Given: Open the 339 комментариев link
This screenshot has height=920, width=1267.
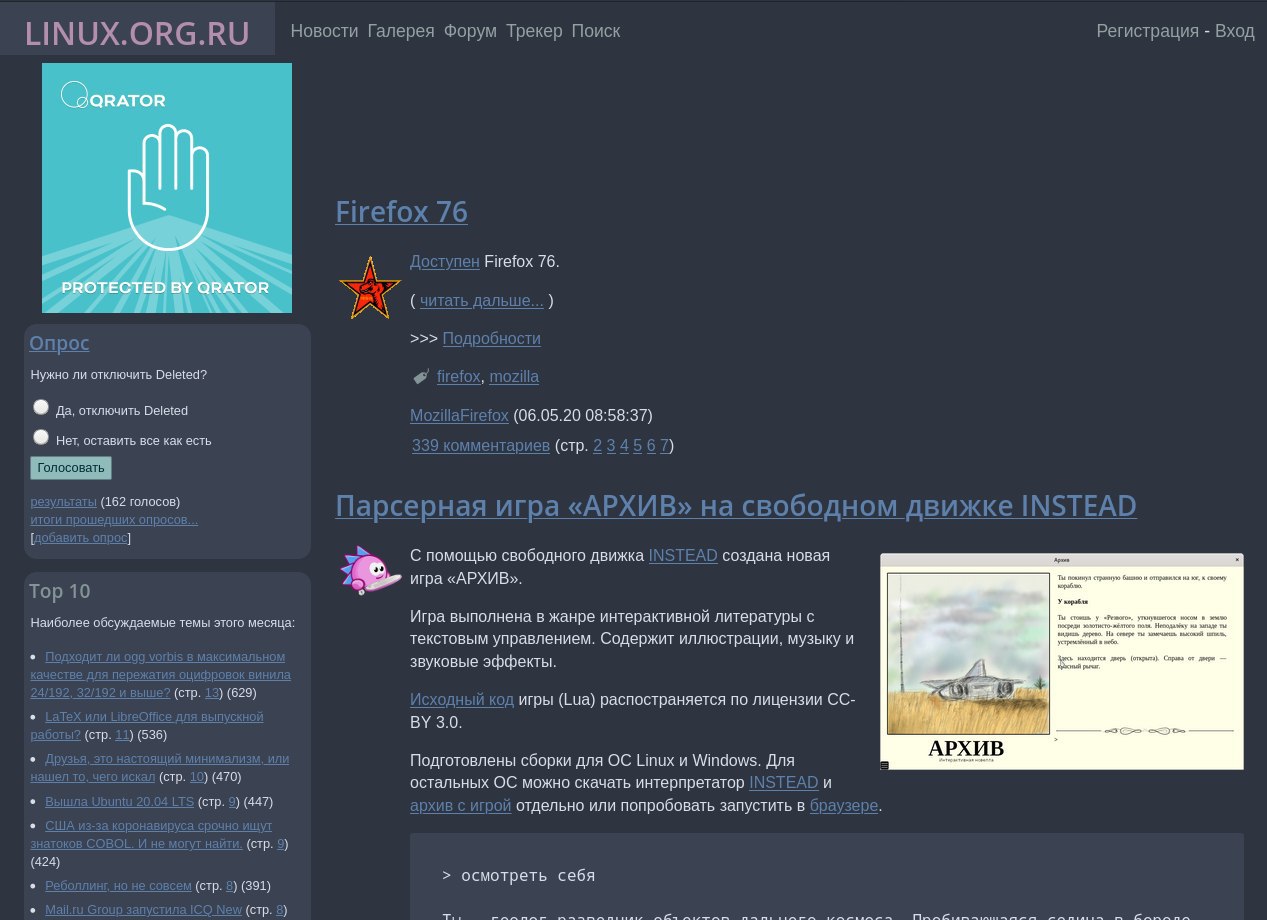Looking at the screenshot, I should click(481, 446).
